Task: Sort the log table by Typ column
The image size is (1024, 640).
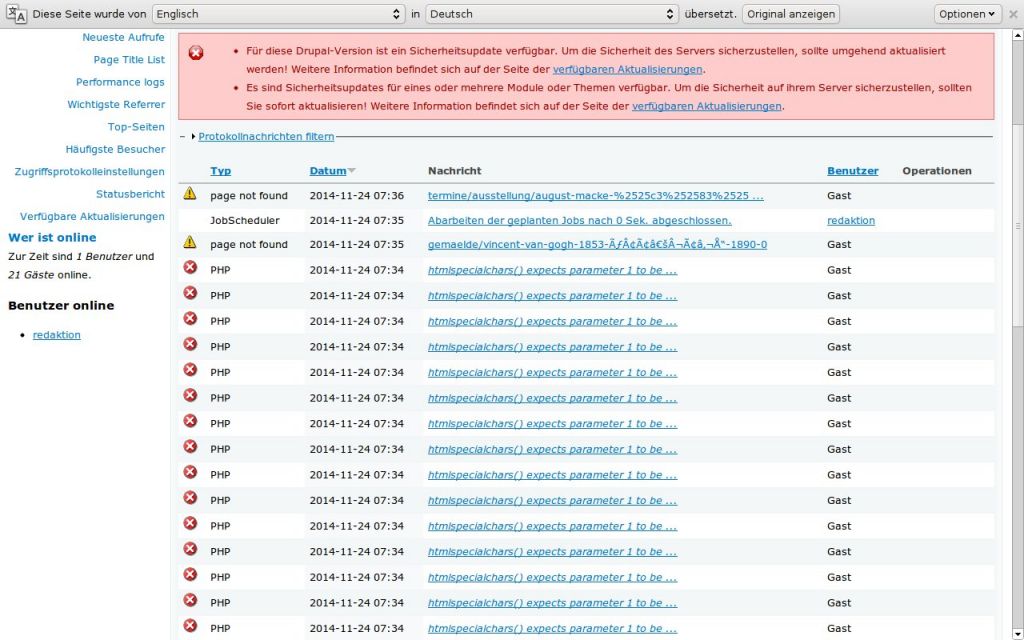Action: coord(220,171)
